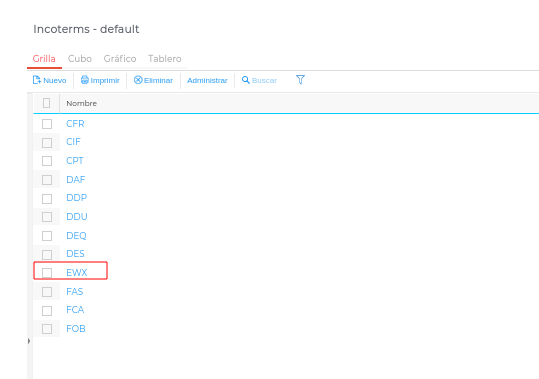Click the Nuevo document icon

coord(37,80)
